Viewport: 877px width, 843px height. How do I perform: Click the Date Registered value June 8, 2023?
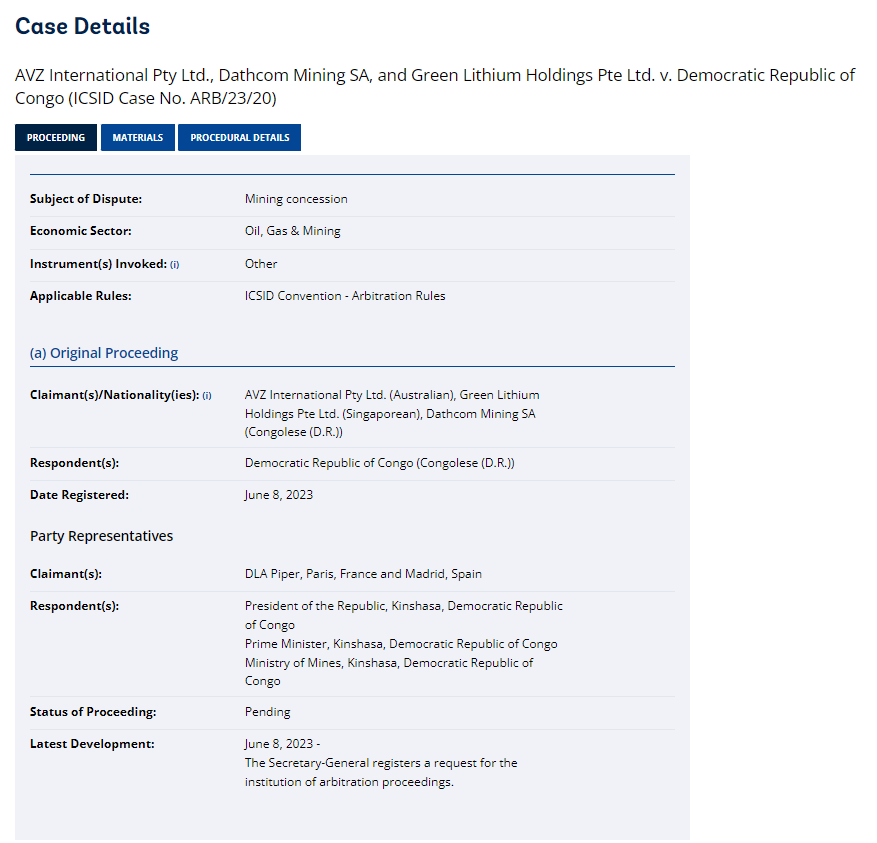pos(279,495)
